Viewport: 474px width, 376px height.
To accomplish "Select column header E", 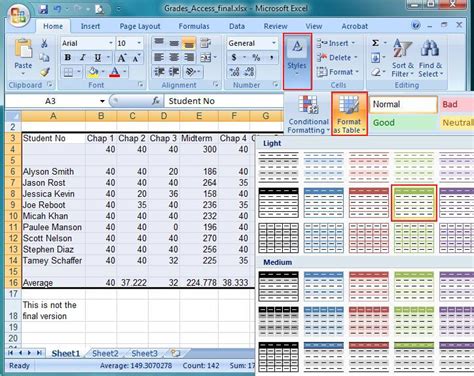I will [199, 116].
